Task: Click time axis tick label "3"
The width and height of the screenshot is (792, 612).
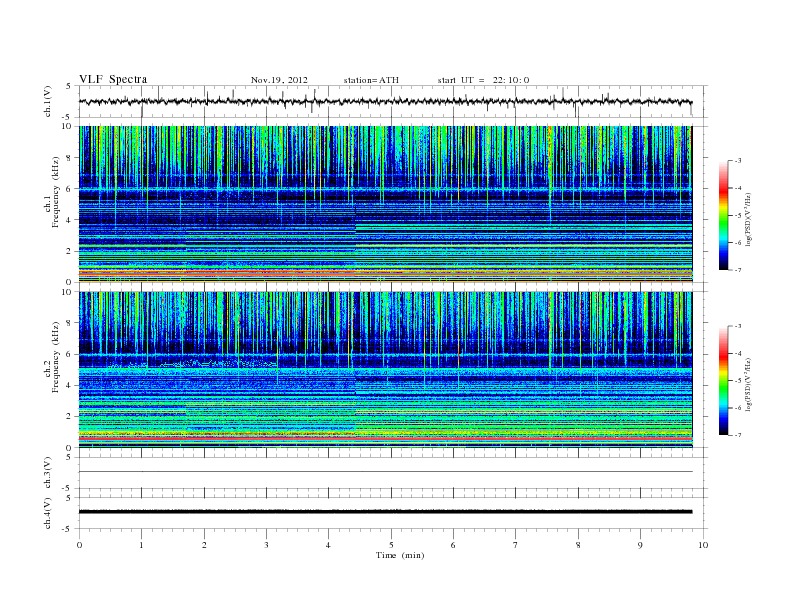Action: (266, 545)
